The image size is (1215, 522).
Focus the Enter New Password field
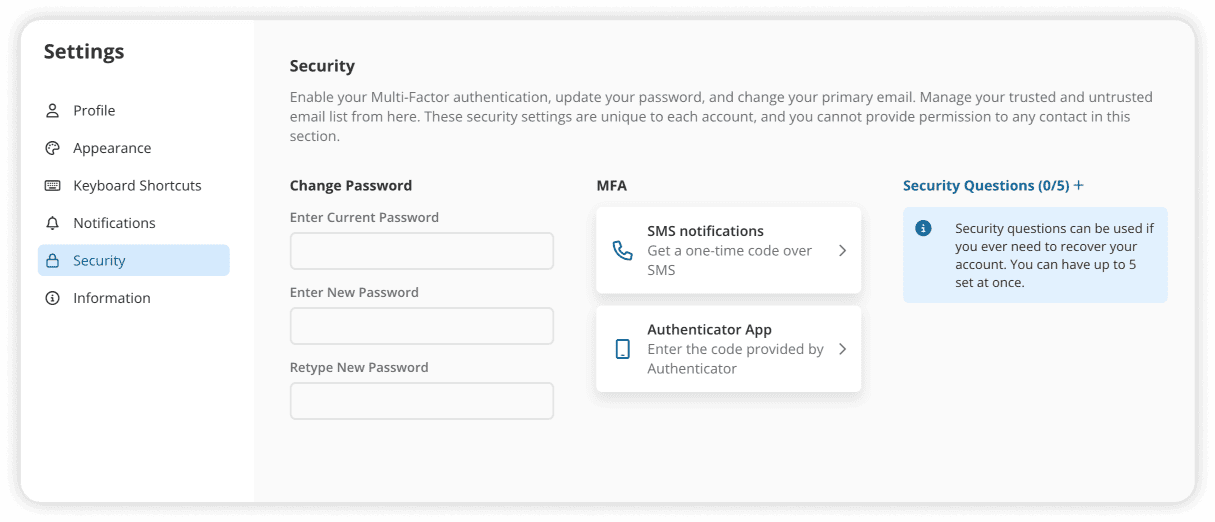[x=422, y=326]
